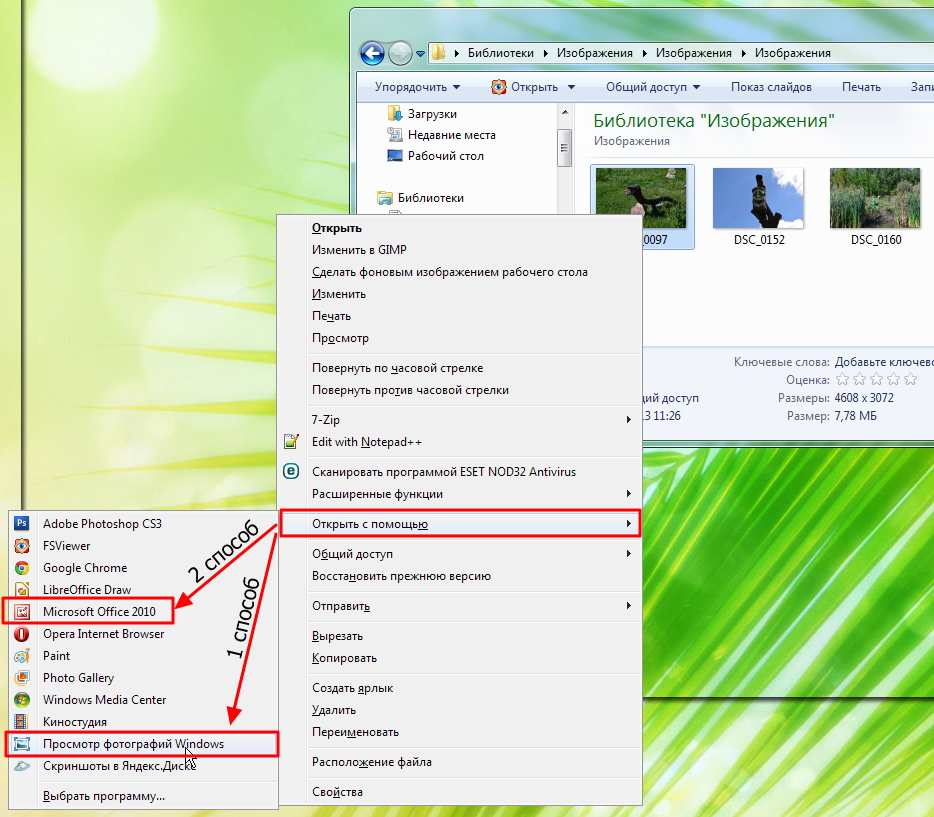Click the navigation pane scroll up arrow
Screen dimensions: 934x817
tap(565, 112)
